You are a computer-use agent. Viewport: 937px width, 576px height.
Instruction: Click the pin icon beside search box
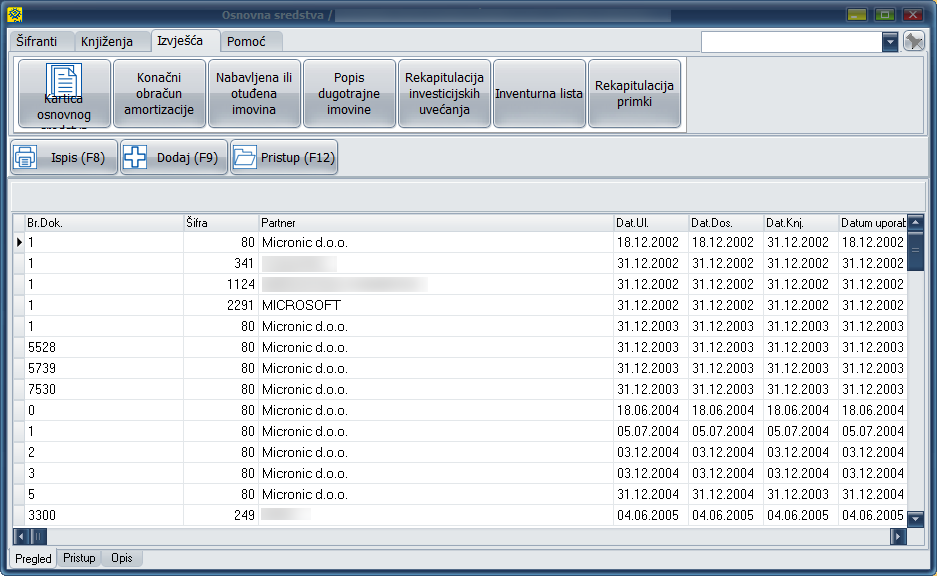913,41
